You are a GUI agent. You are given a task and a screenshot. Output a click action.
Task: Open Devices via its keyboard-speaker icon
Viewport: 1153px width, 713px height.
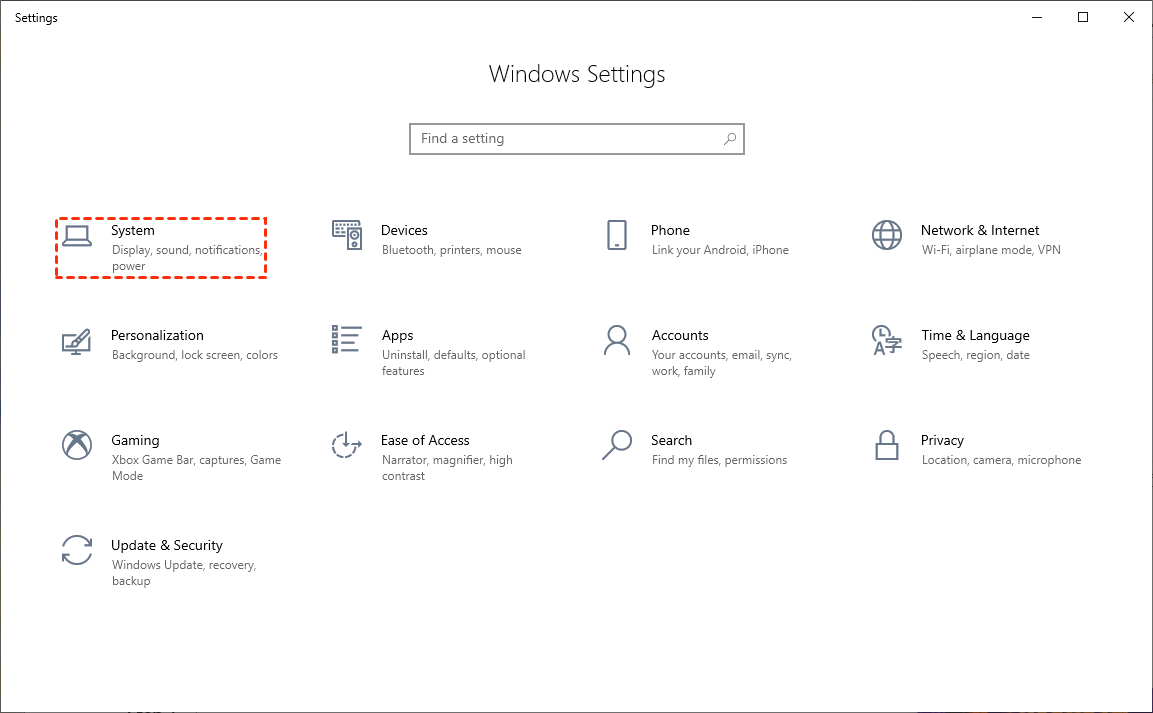tap(346, 235)
